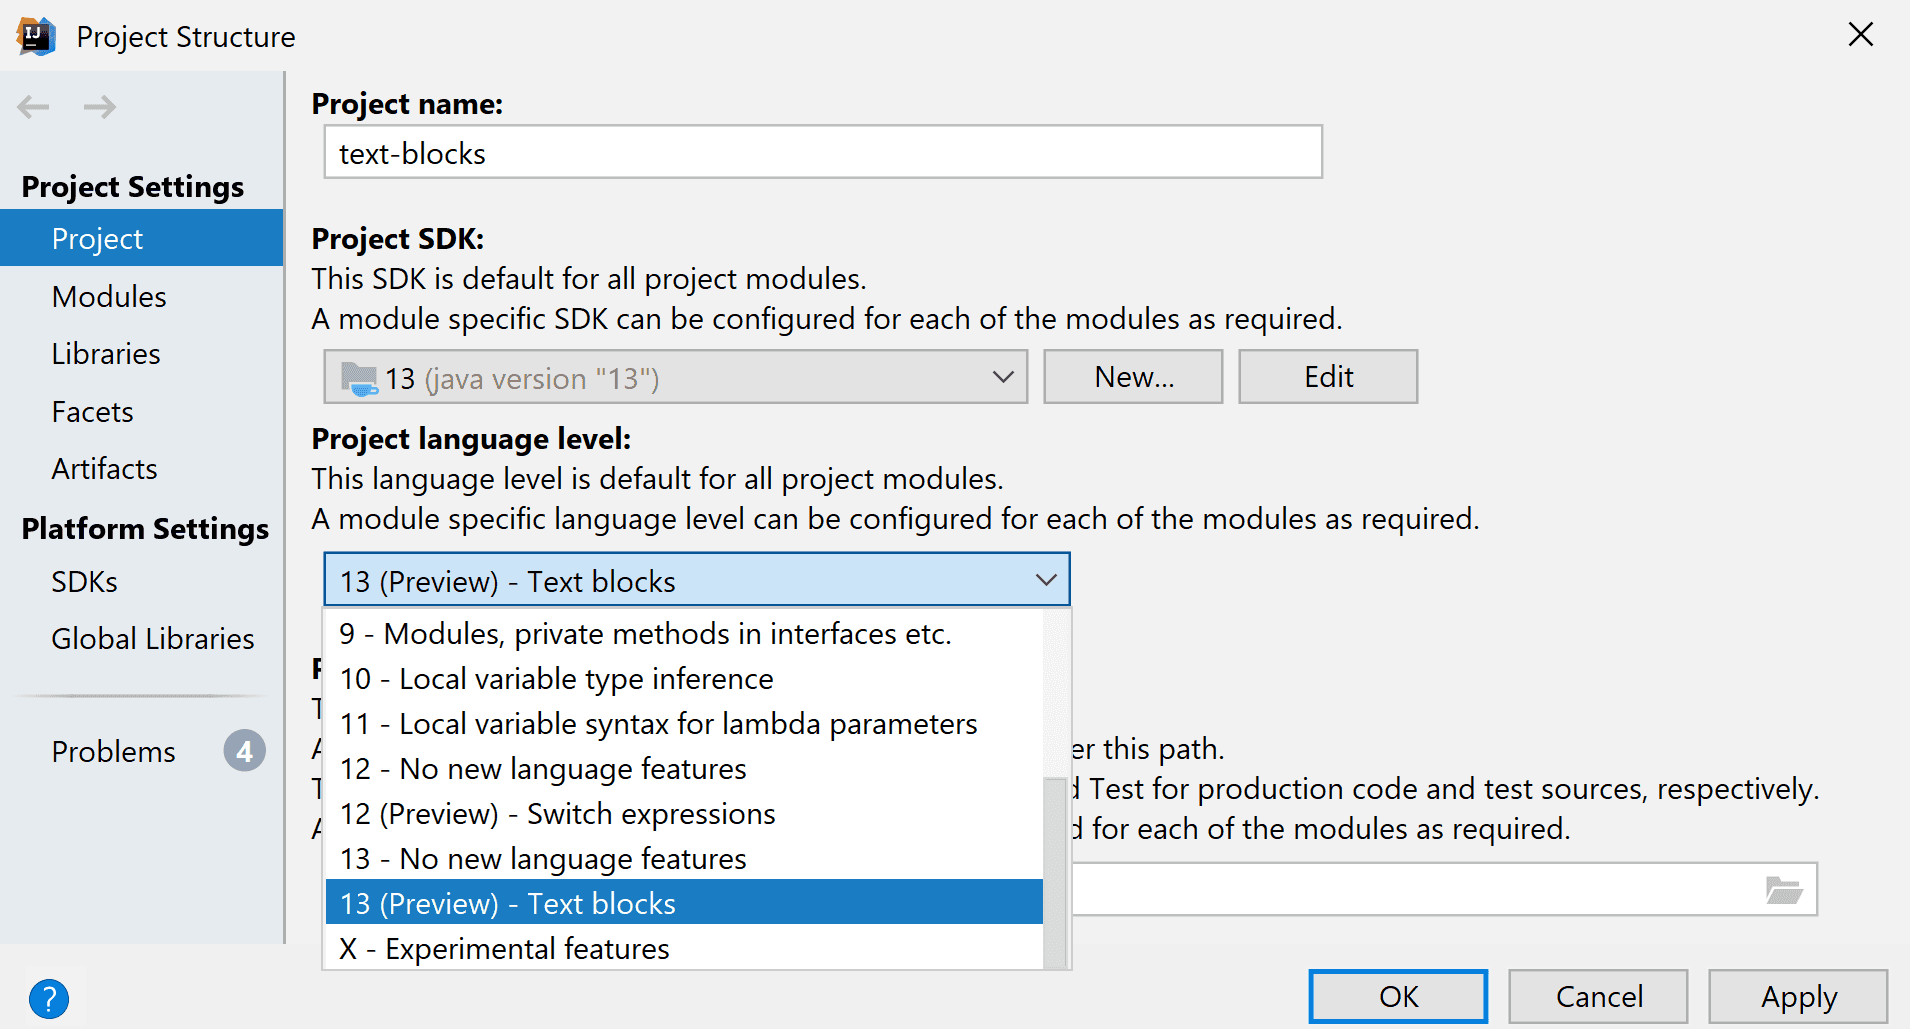Pick "X - Experimental features" language level

[504, 948]
